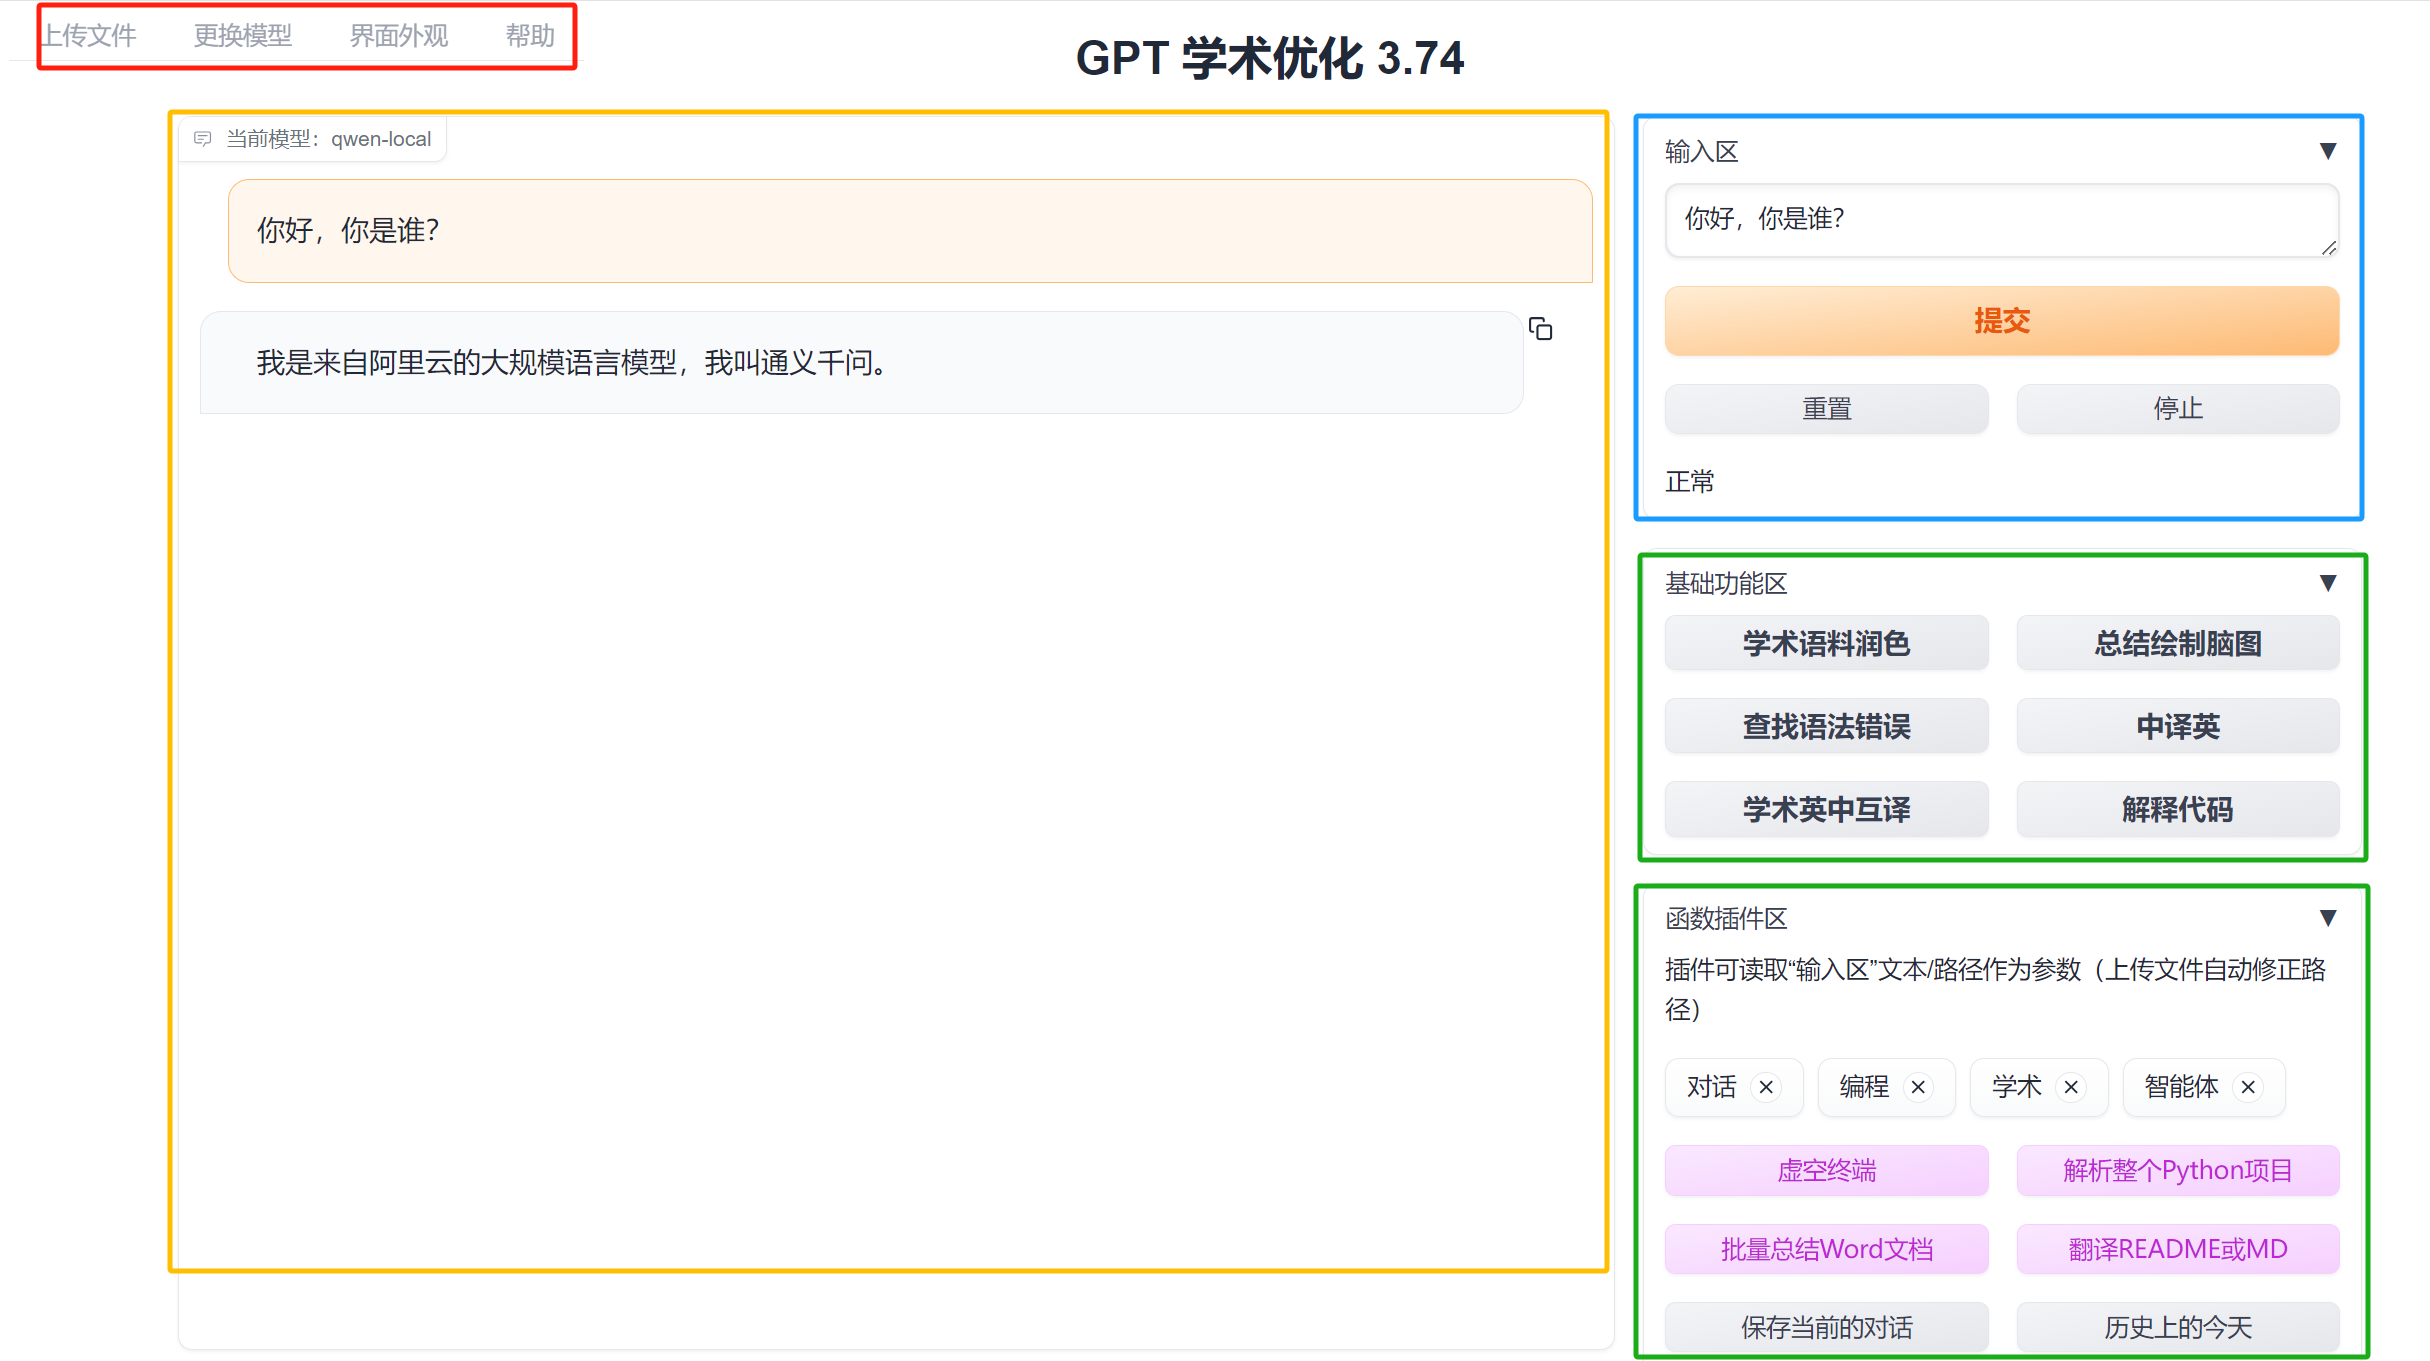Open the 上传文件 menu
This screenshot has width=2430, height=1361.
click(88, 36)
